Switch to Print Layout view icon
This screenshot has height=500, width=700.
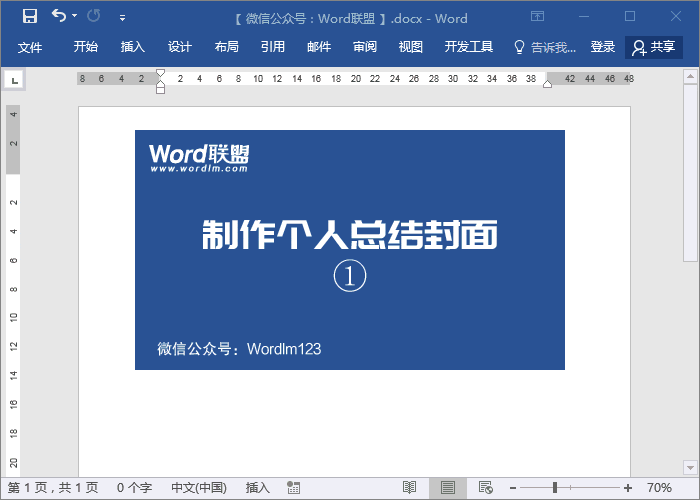(x=448, y=488)
